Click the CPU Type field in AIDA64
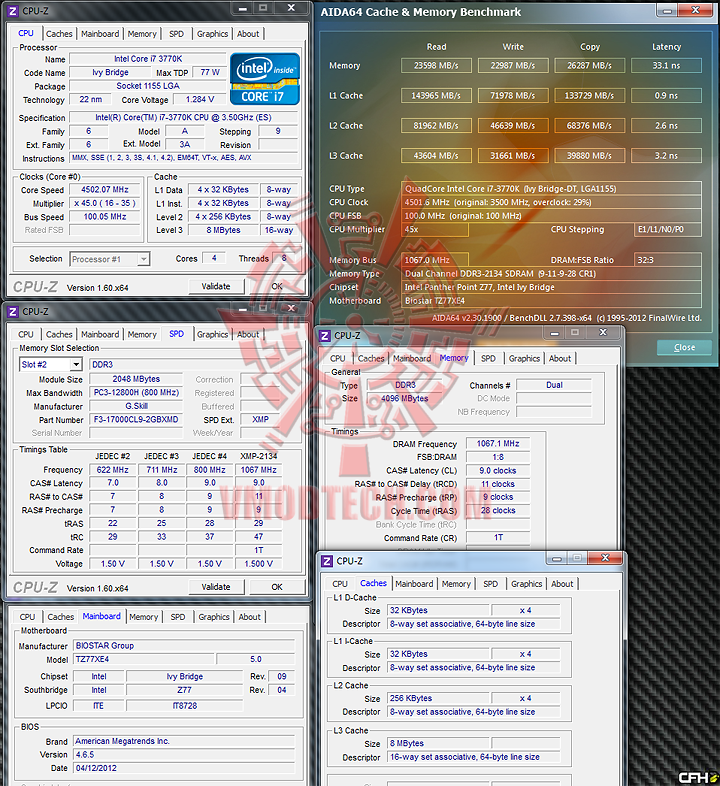The height and width of the screenshot is (786, 720). 551,189
